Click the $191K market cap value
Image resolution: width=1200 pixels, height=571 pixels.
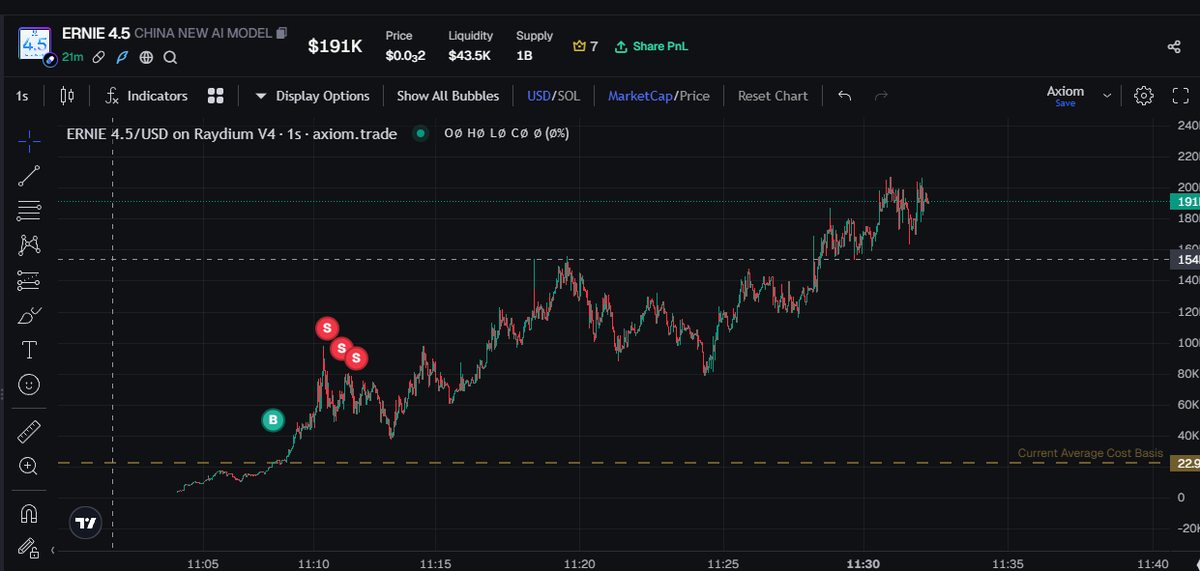(335, 46)
